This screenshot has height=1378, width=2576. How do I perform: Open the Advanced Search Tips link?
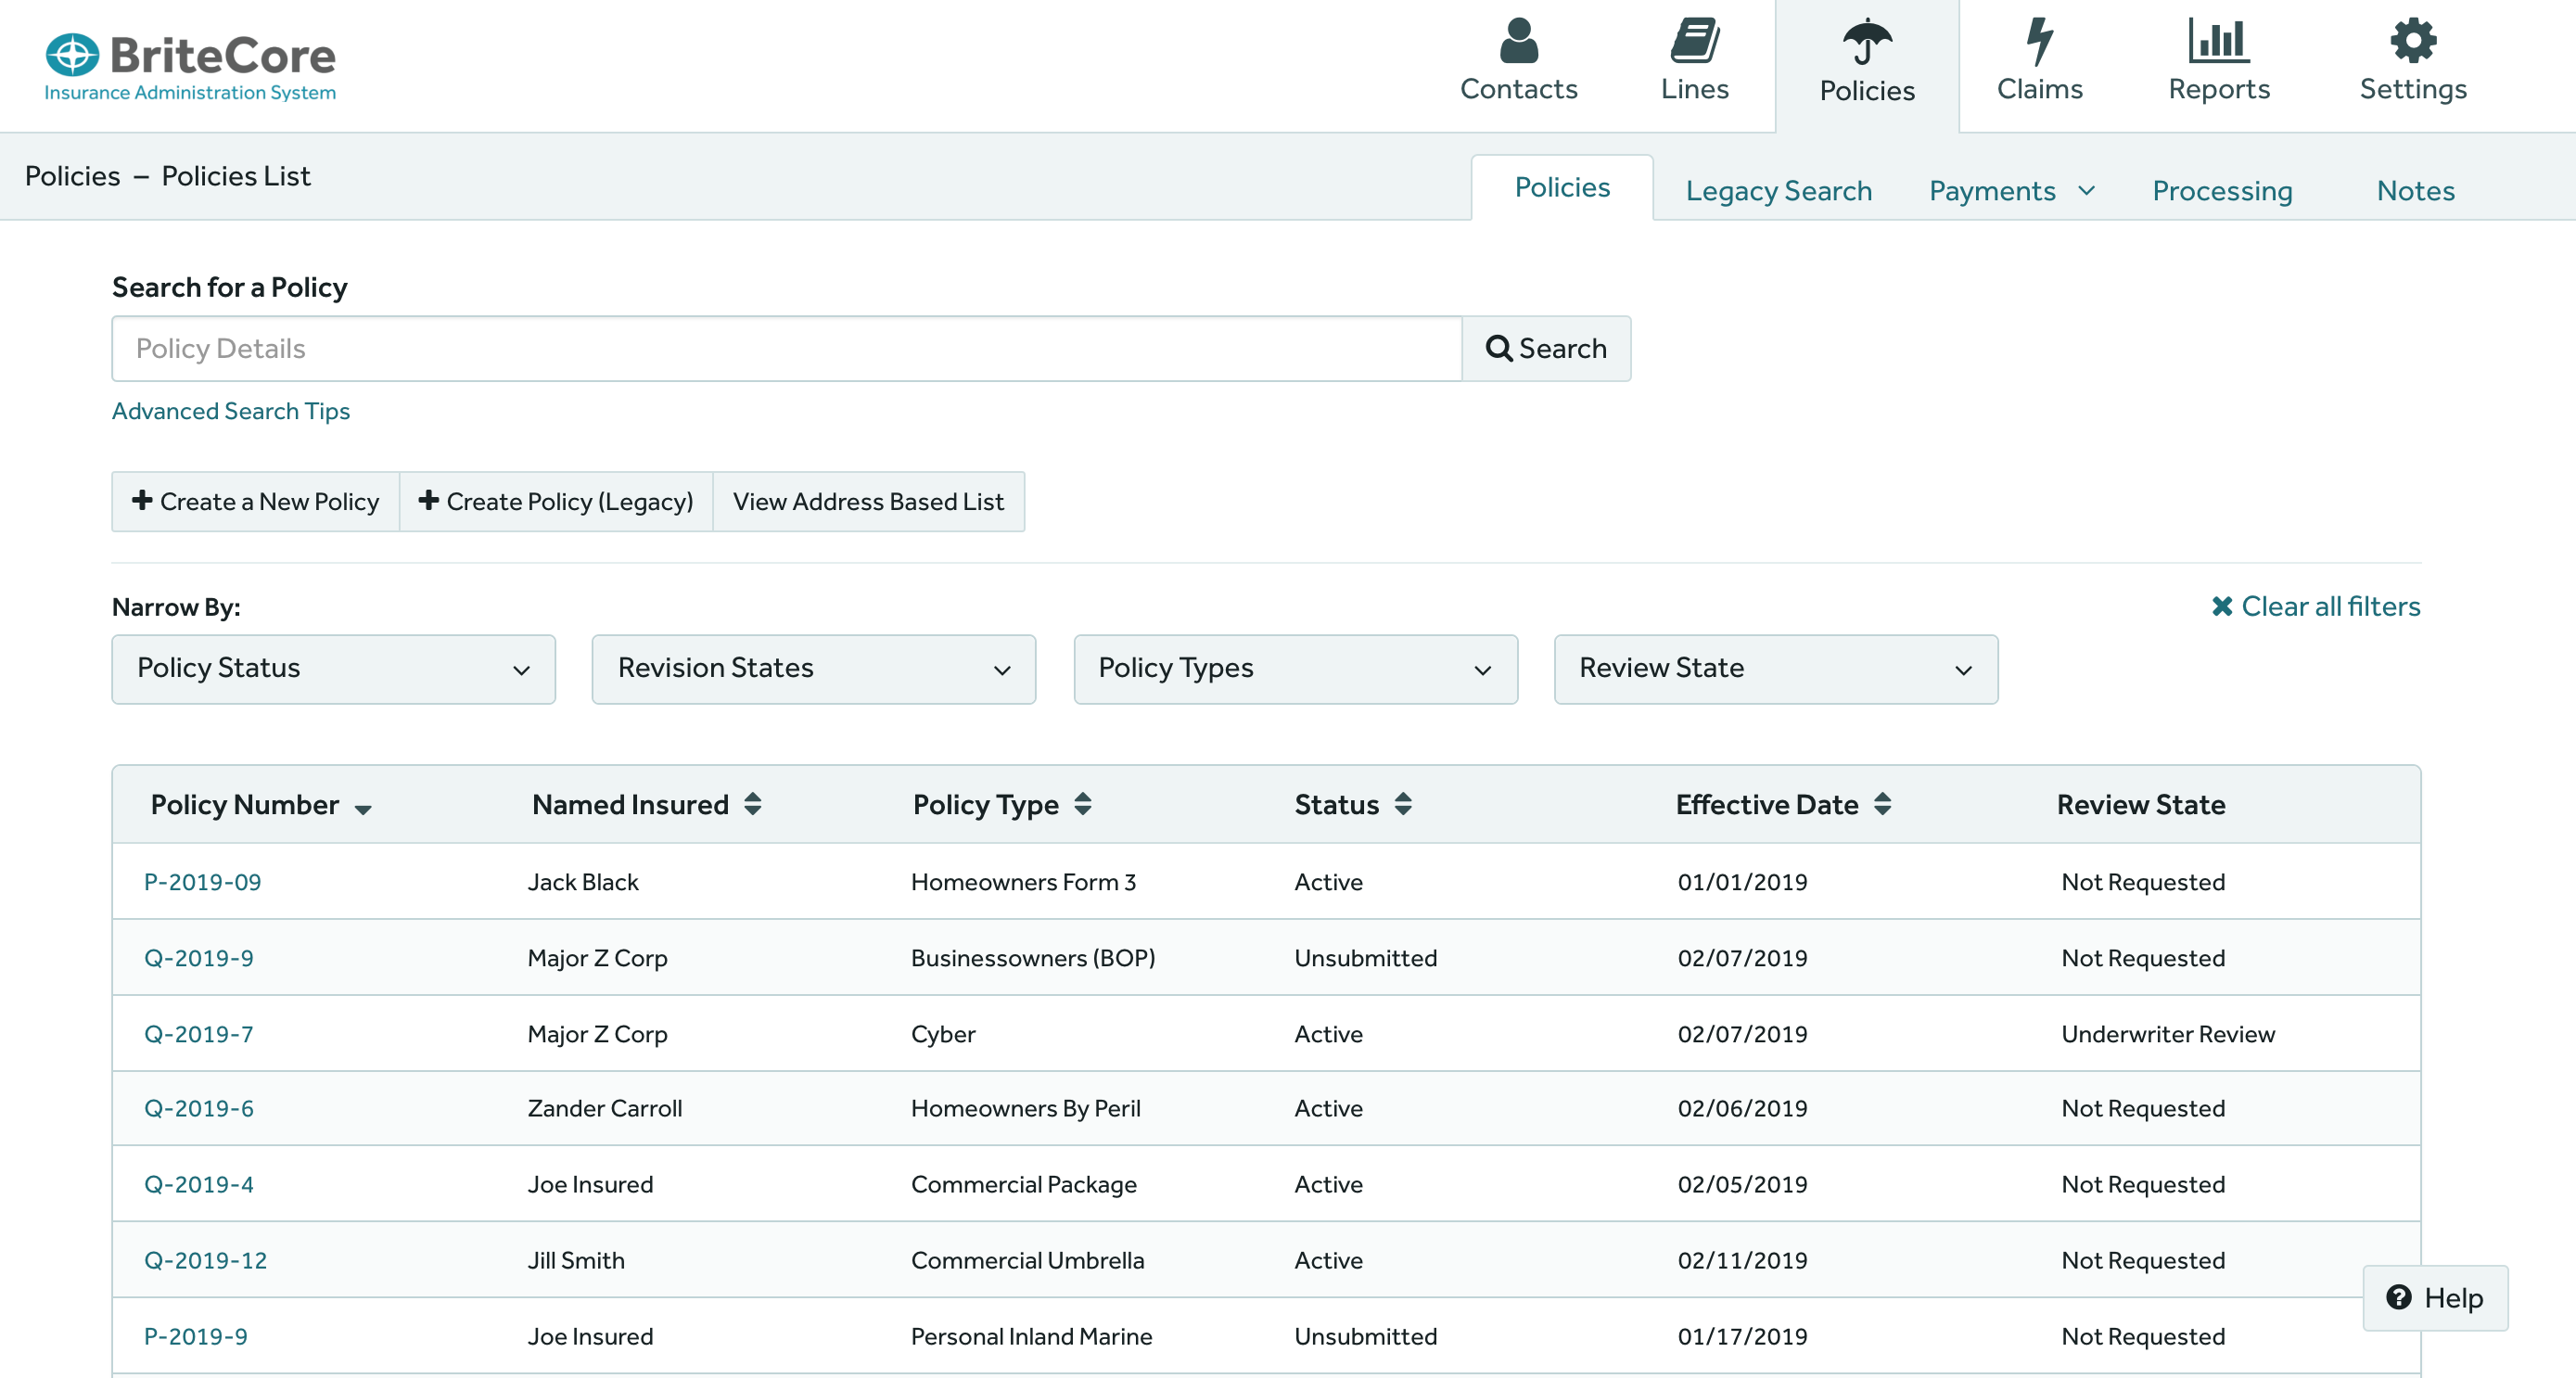click(231, 411)
